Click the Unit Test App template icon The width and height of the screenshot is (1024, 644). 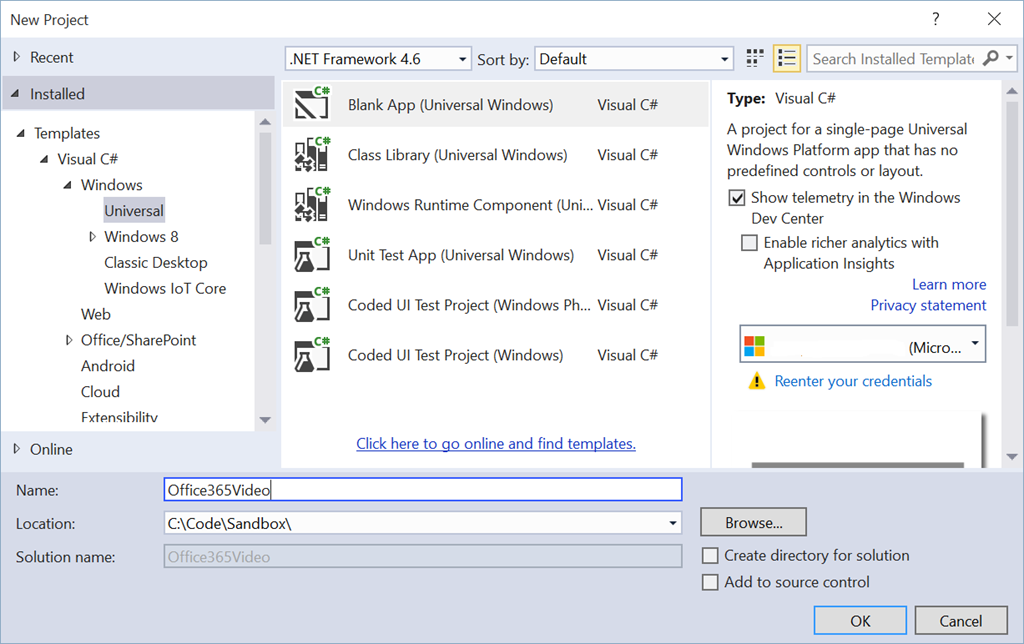point(312,254)
